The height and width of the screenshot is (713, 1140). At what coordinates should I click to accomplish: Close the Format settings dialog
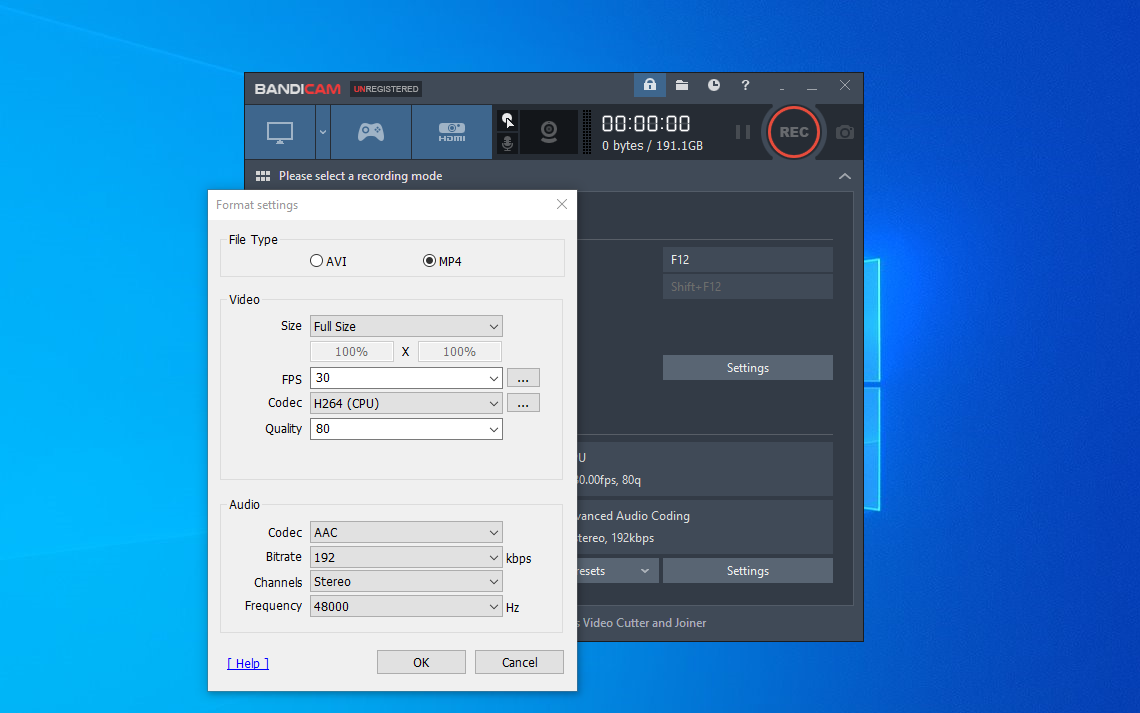[562, 204]
